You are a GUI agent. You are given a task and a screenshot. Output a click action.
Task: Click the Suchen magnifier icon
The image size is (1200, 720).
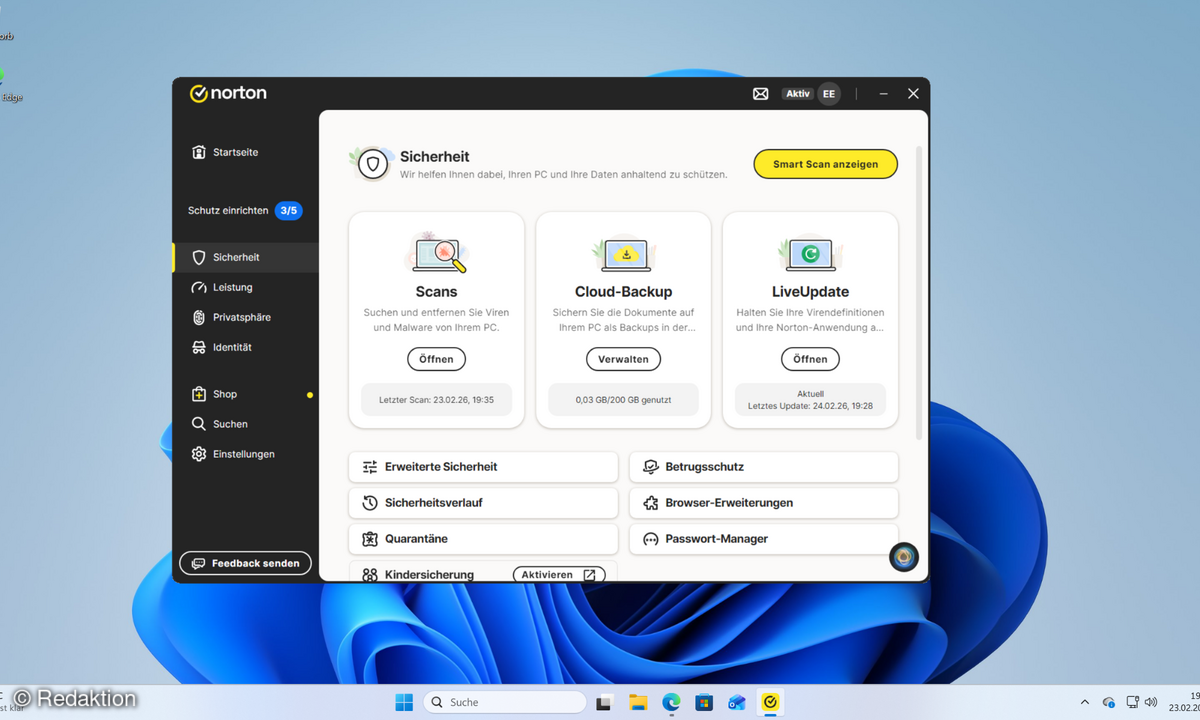coord(198,423)
